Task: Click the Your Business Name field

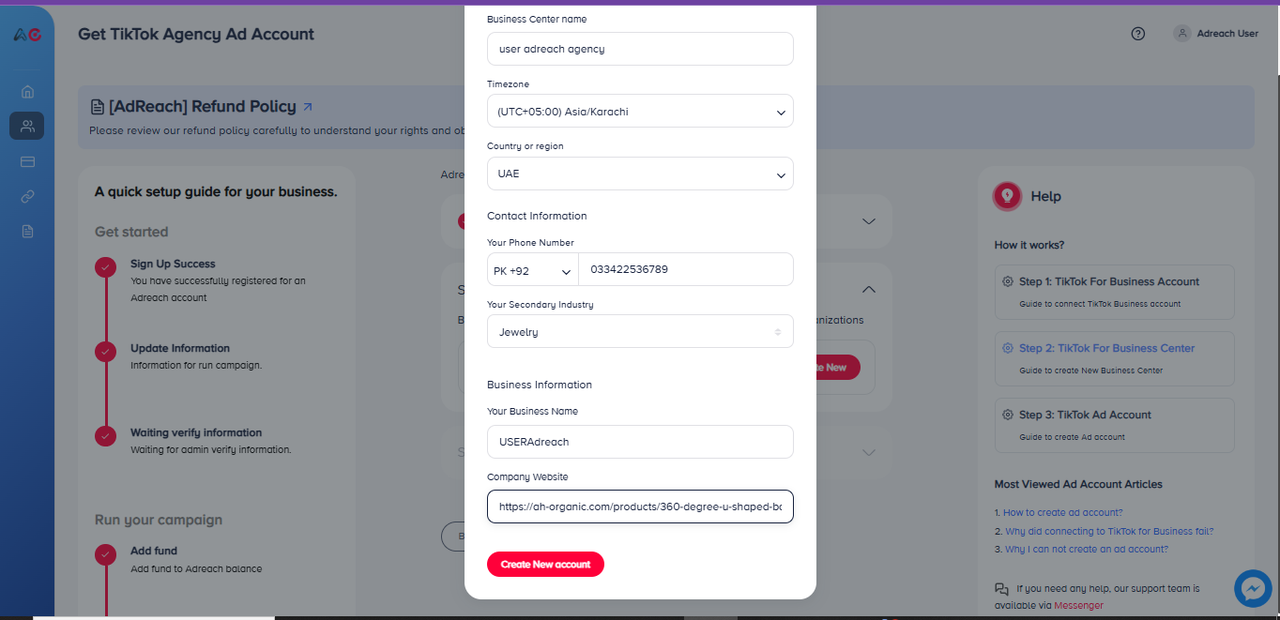Action: tap(640, 441)
